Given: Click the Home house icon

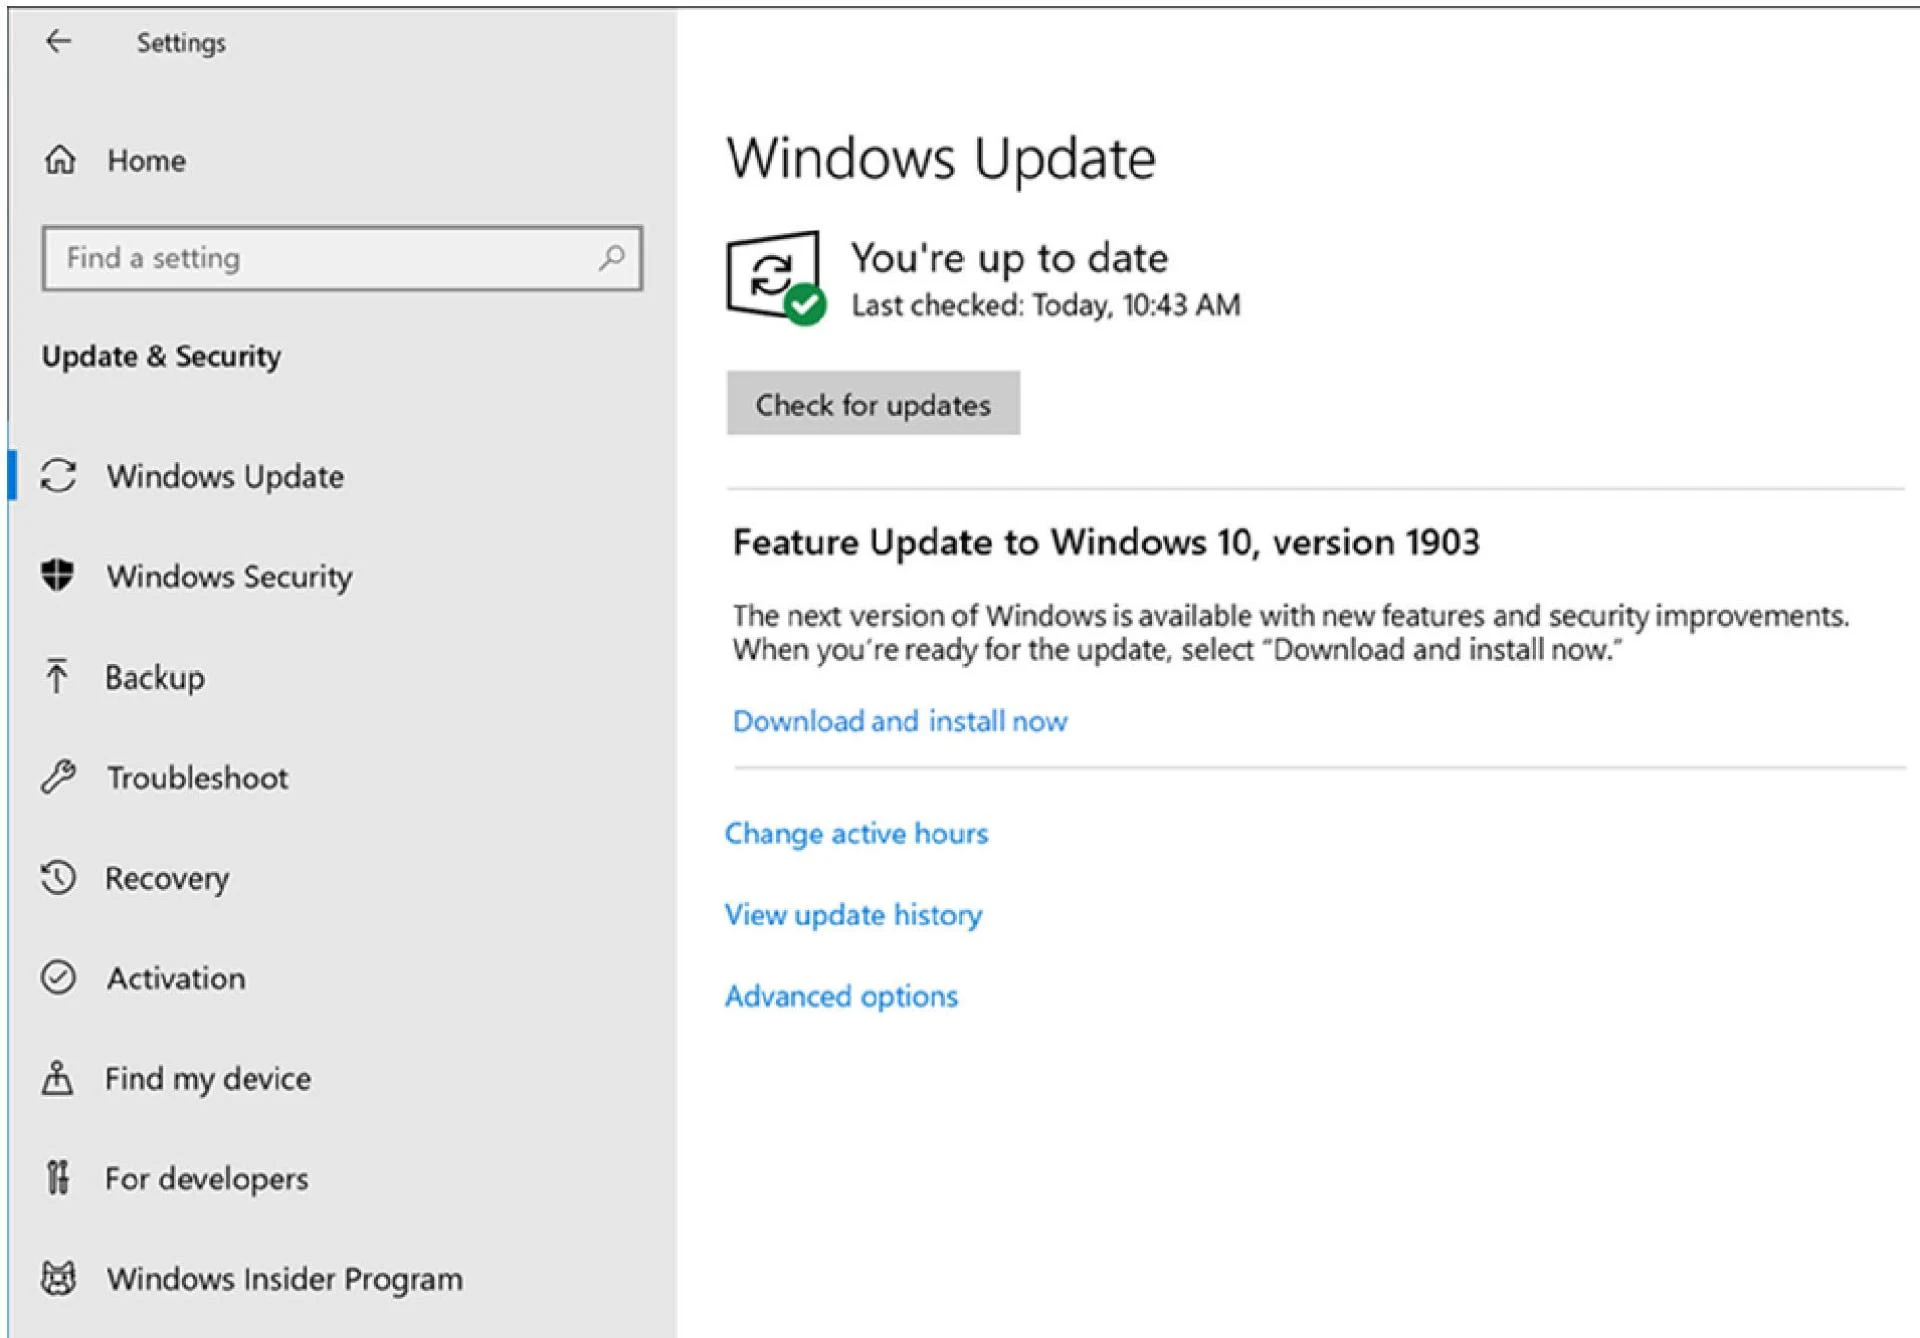Looking at the screenshot, I should coord(58,159).
